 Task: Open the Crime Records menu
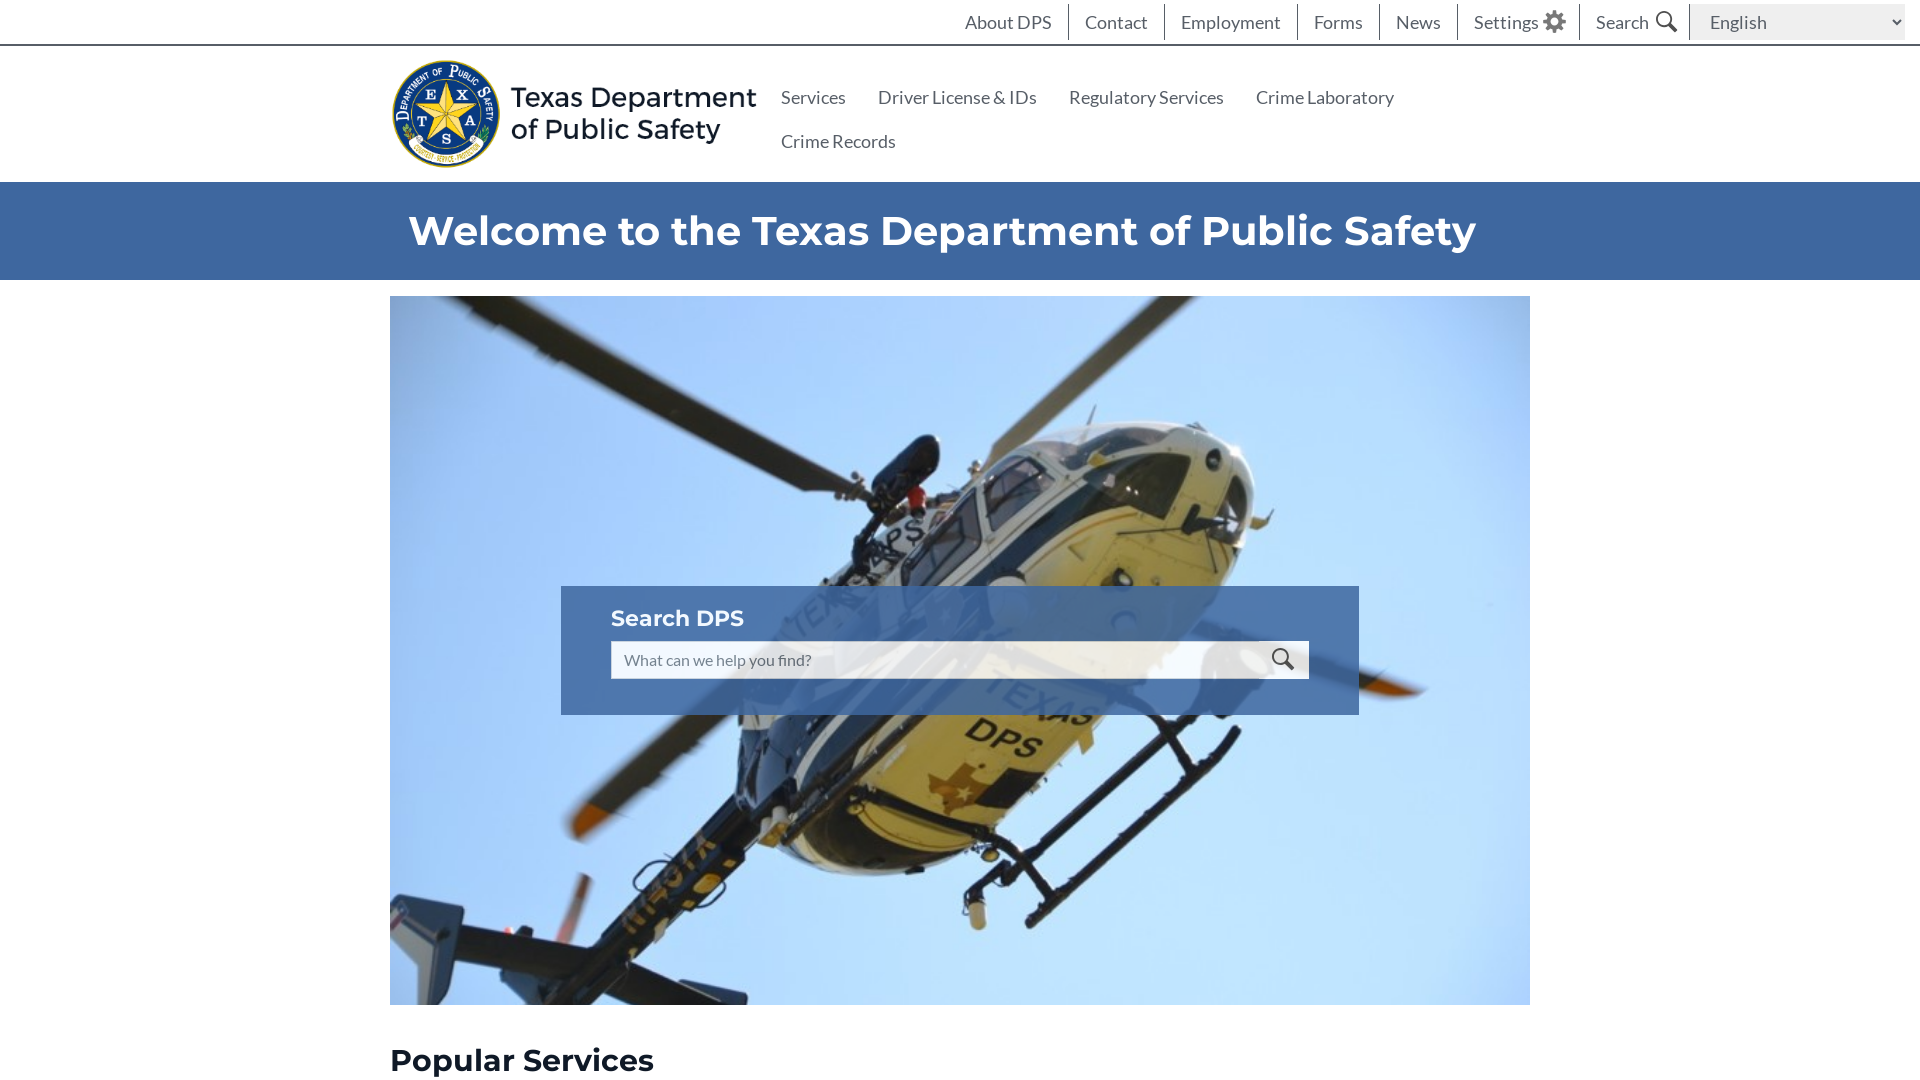[x=838, y=141]
